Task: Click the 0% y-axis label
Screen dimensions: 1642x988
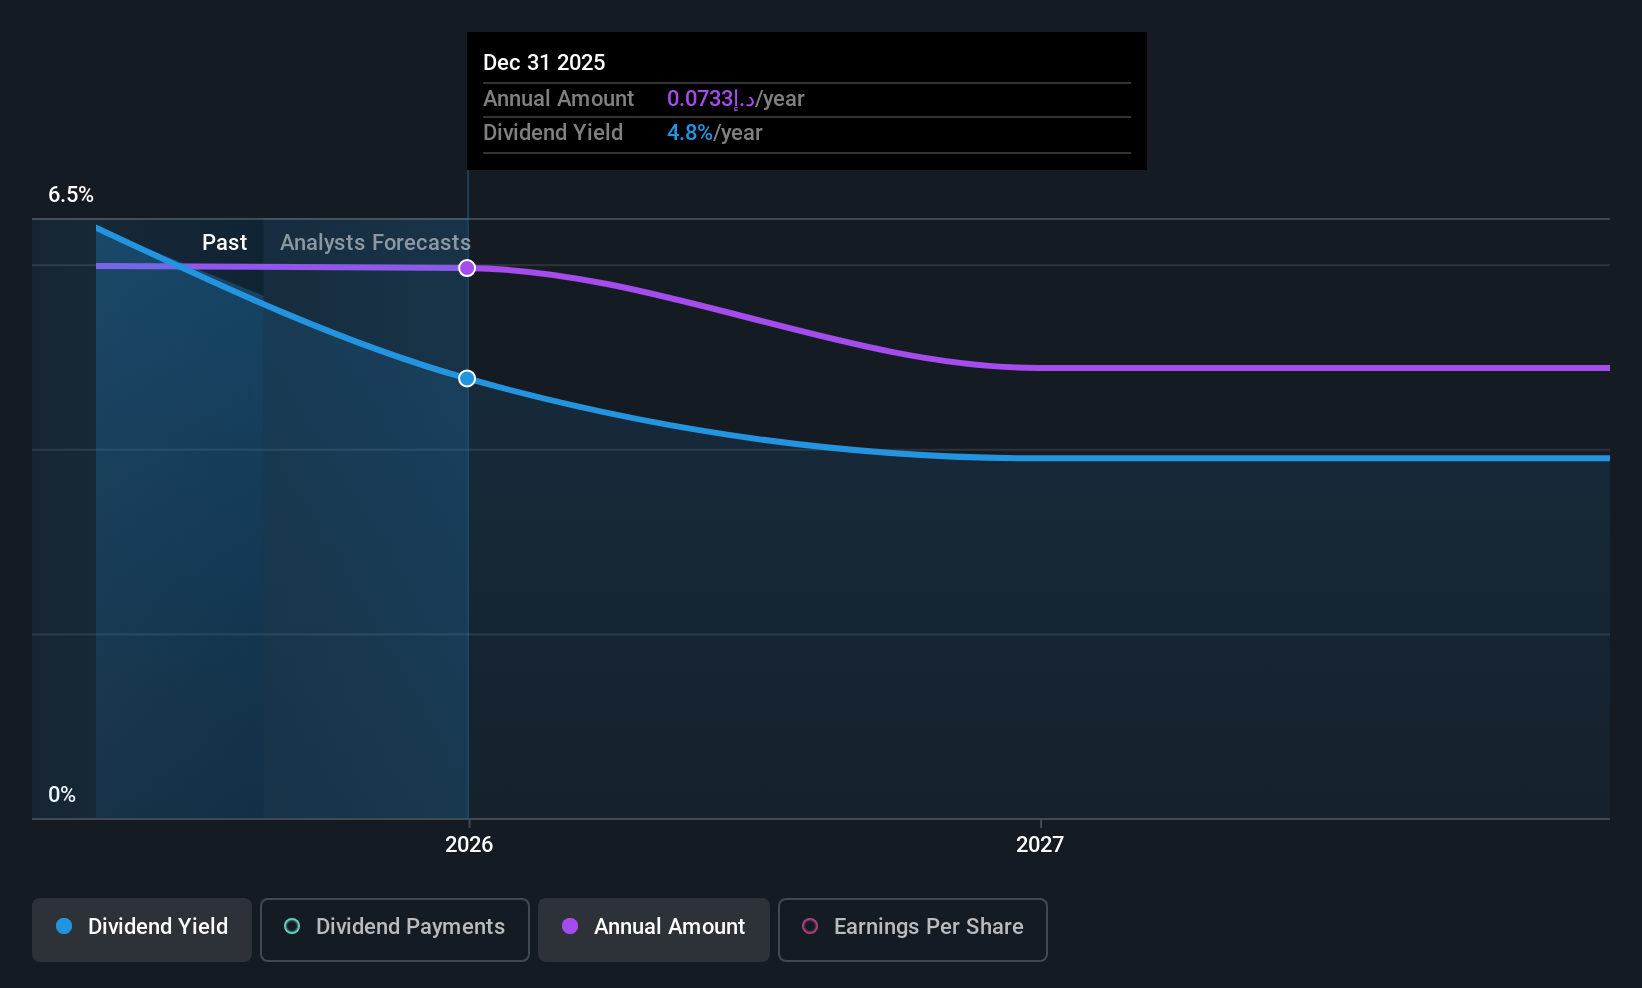Action: click(x=62, y=794)
